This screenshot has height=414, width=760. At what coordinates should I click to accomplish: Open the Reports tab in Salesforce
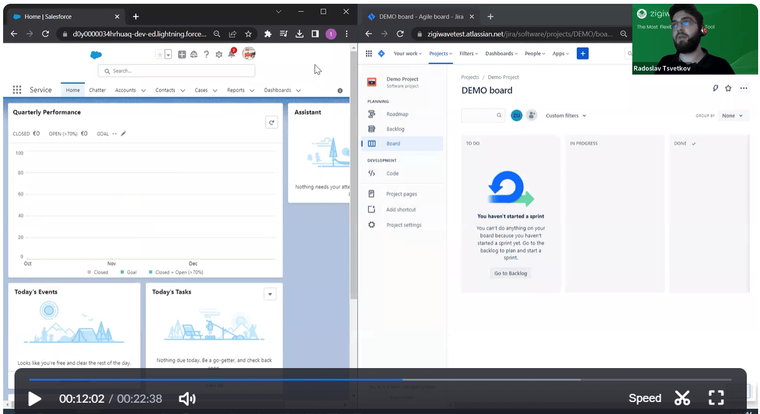(236, 90)
